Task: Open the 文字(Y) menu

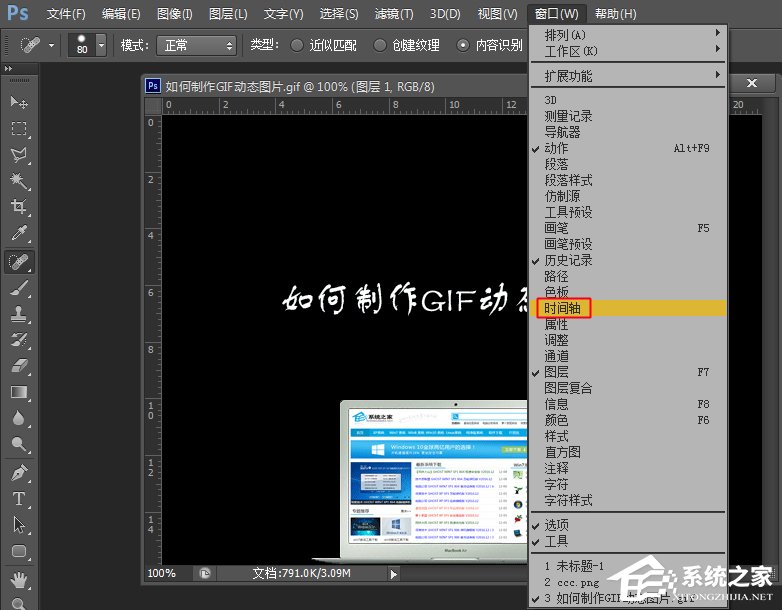Action: pyautogui.click(x=283, y=13)
